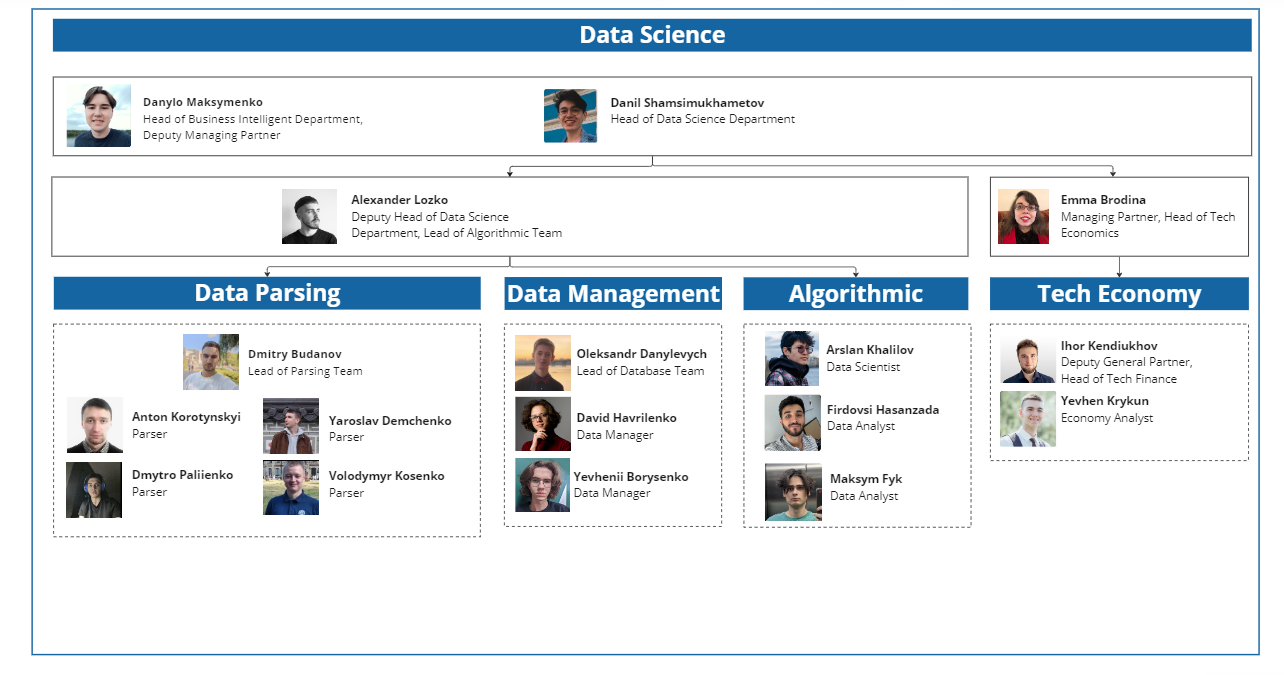Click Ihor Kendiukhov's profile photo

tap(1028, 361)
